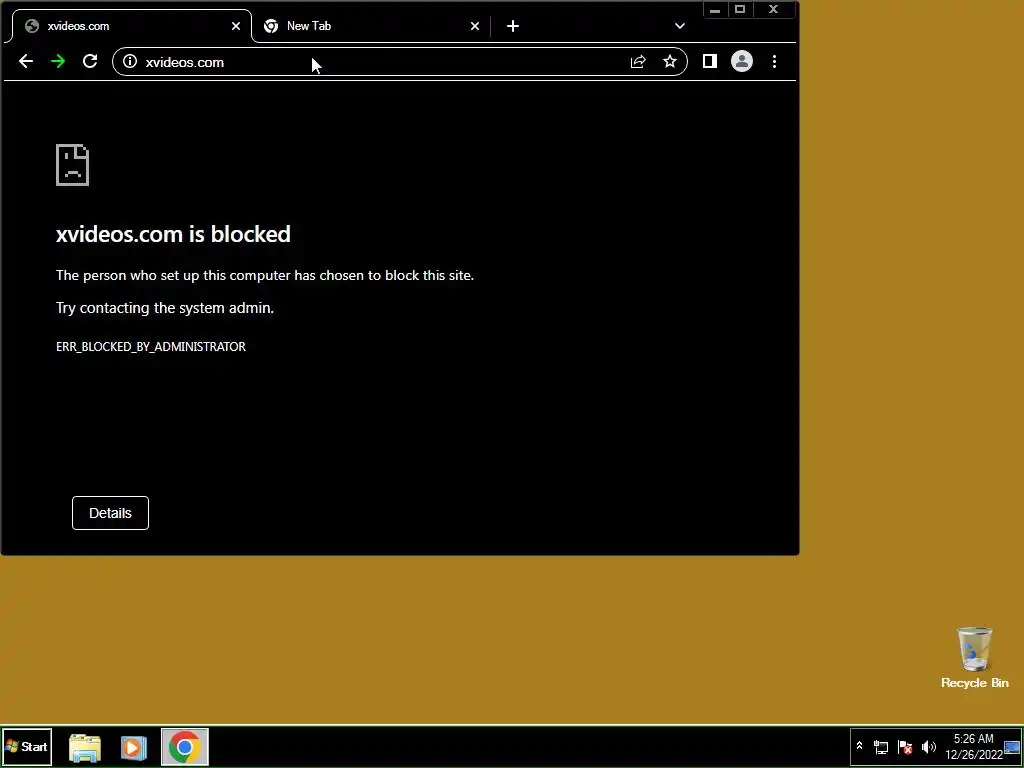Open the Action Center flag icon
The width and height of the screenshot is (1024, 768).
[904, 747]
